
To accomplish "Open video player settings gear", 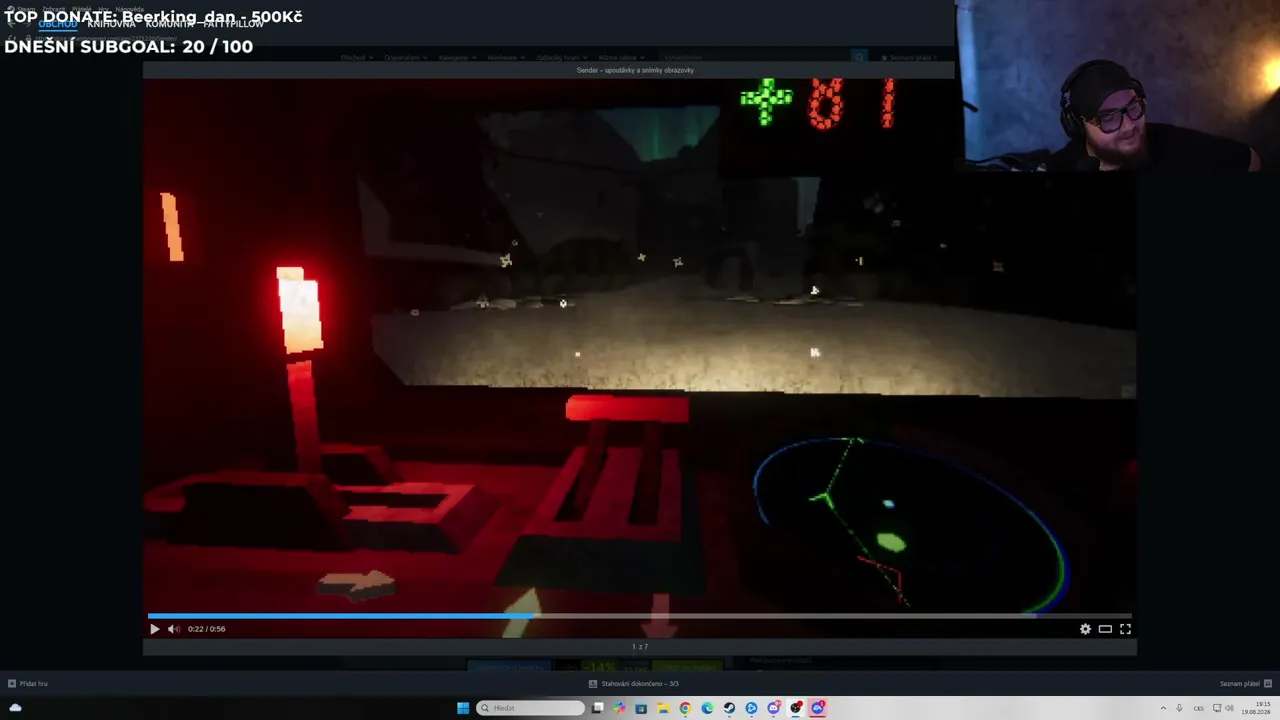I will tap(1085, 629).
